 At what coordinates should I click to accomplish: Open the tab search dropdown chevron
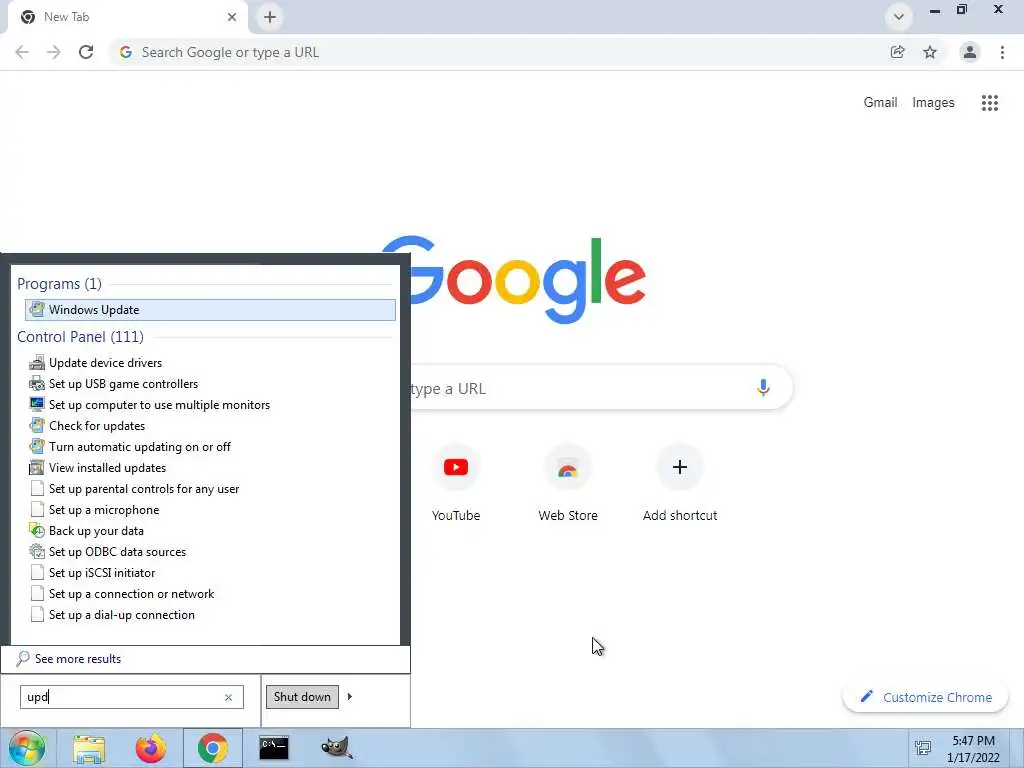coord(899,17)
